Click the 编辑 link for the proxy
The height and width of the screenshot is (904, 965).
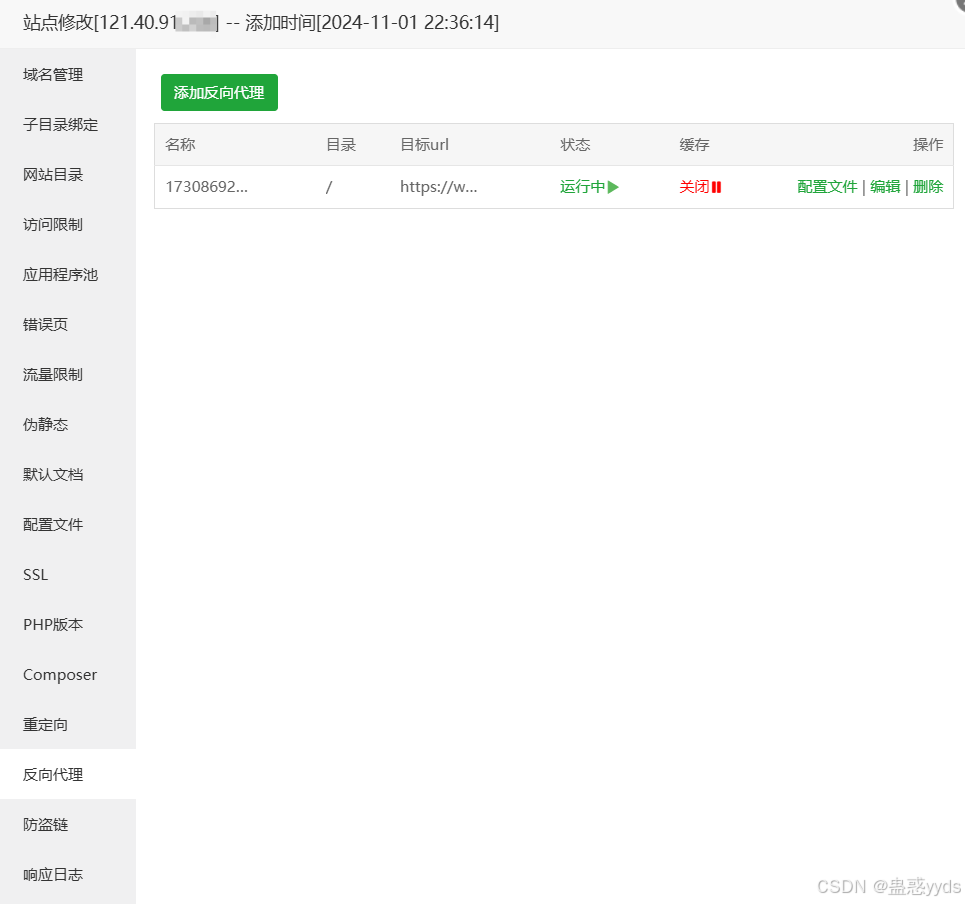pos(885,186)
